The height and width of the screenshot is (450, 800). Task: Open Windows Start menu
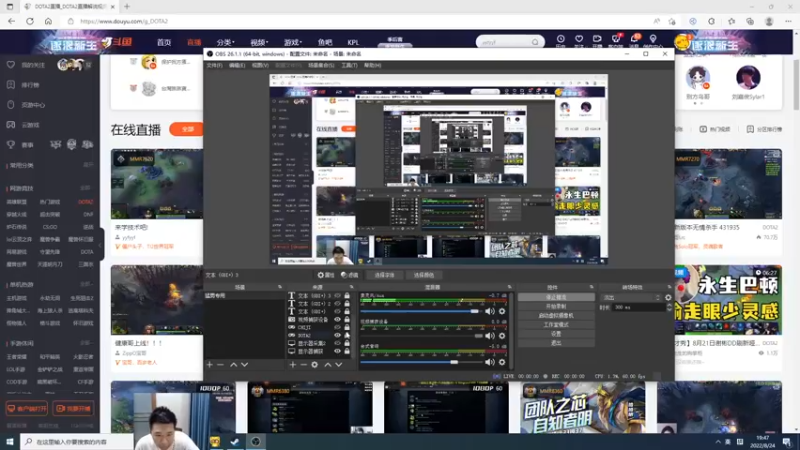tap(10, 442)
